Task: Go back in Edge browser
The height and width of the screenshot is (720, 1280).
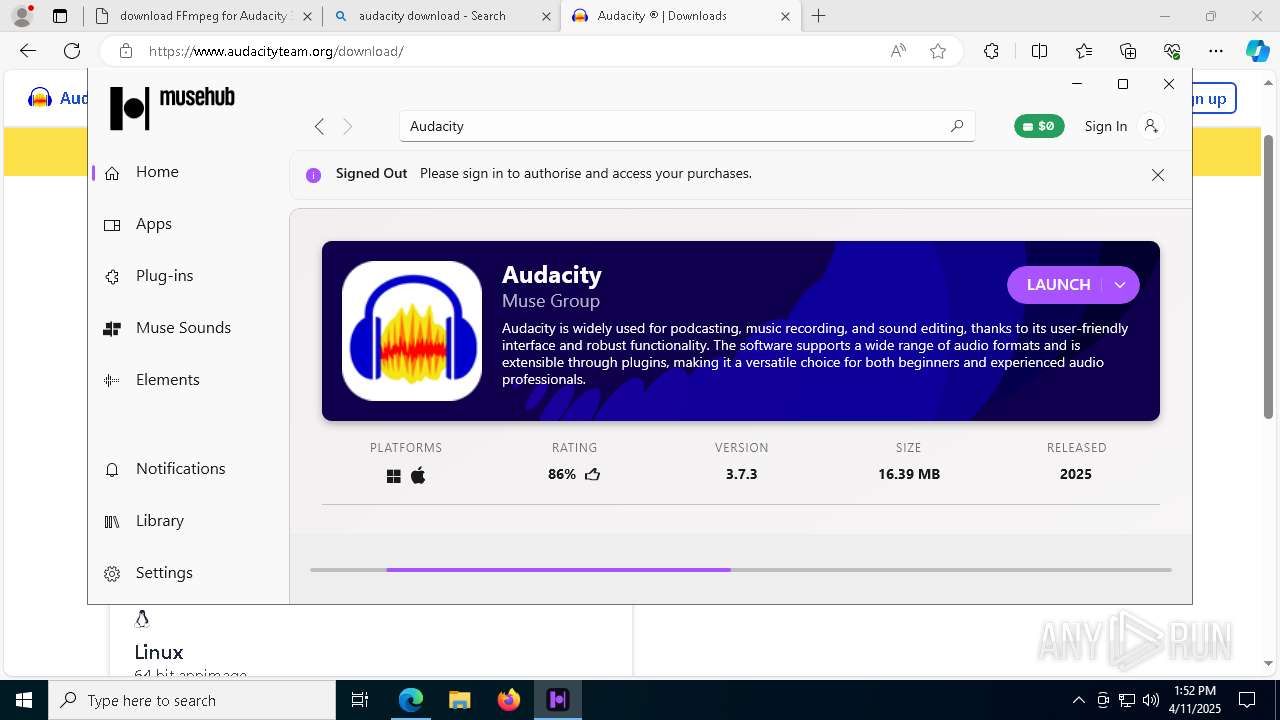Action: tap(28, 51)
